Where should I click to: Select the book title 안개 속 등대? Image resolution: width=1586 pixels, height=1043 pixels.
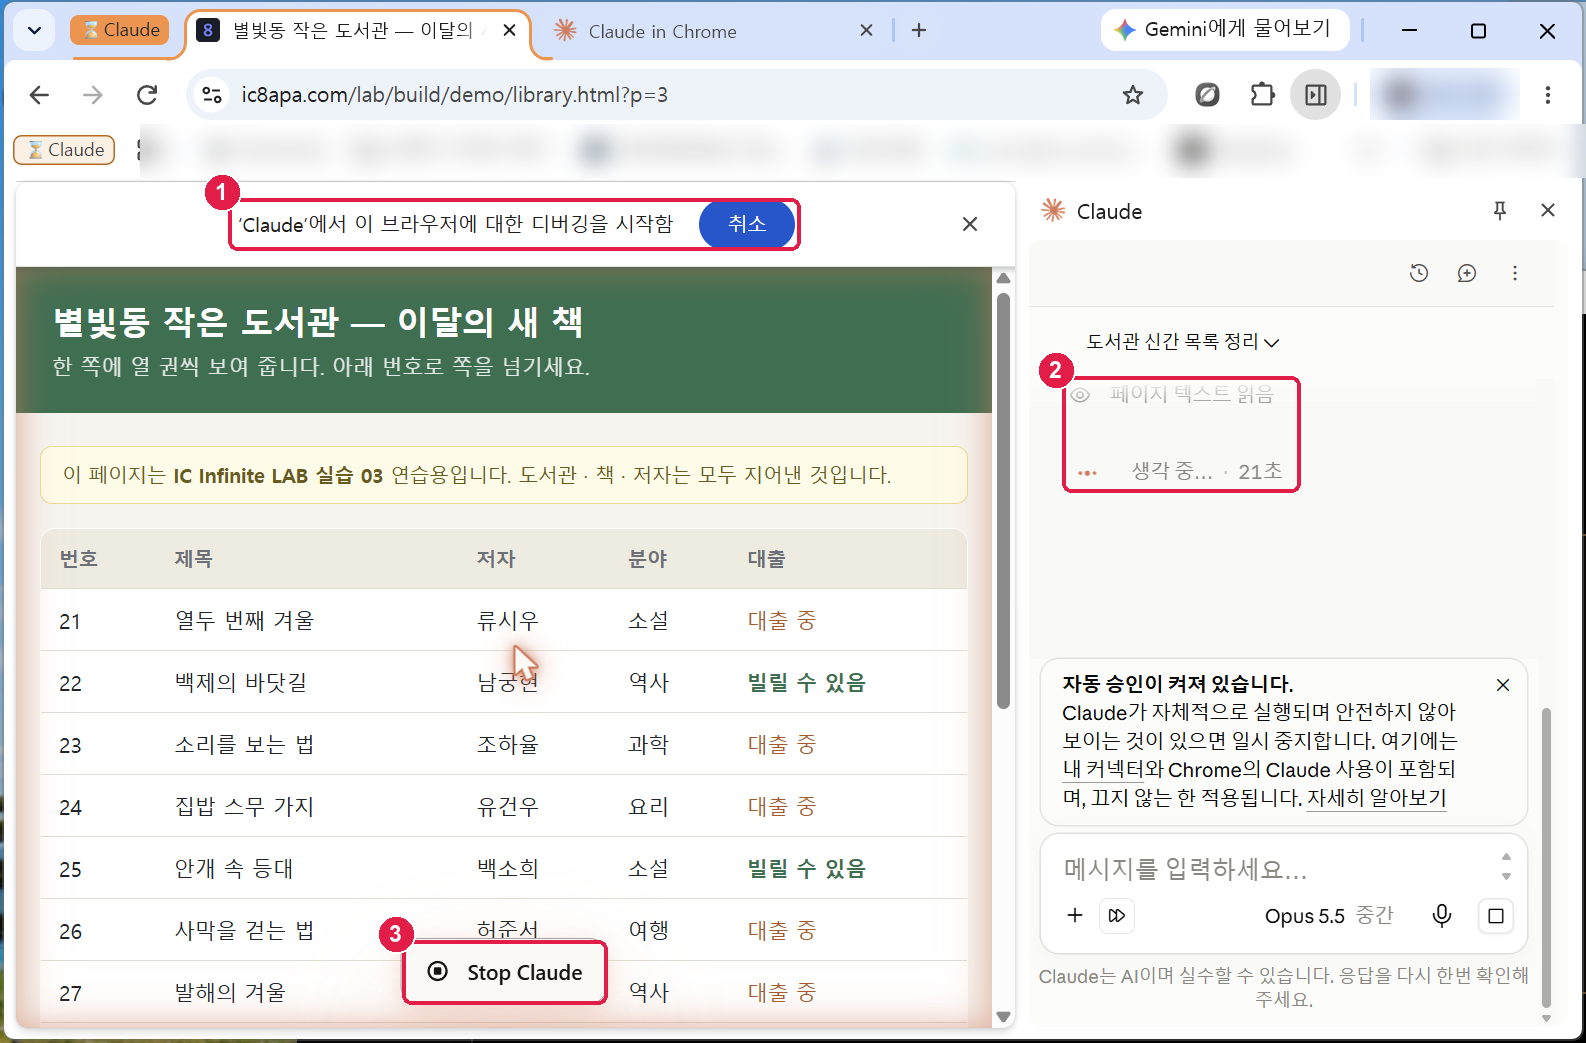[x=235, y=869]
